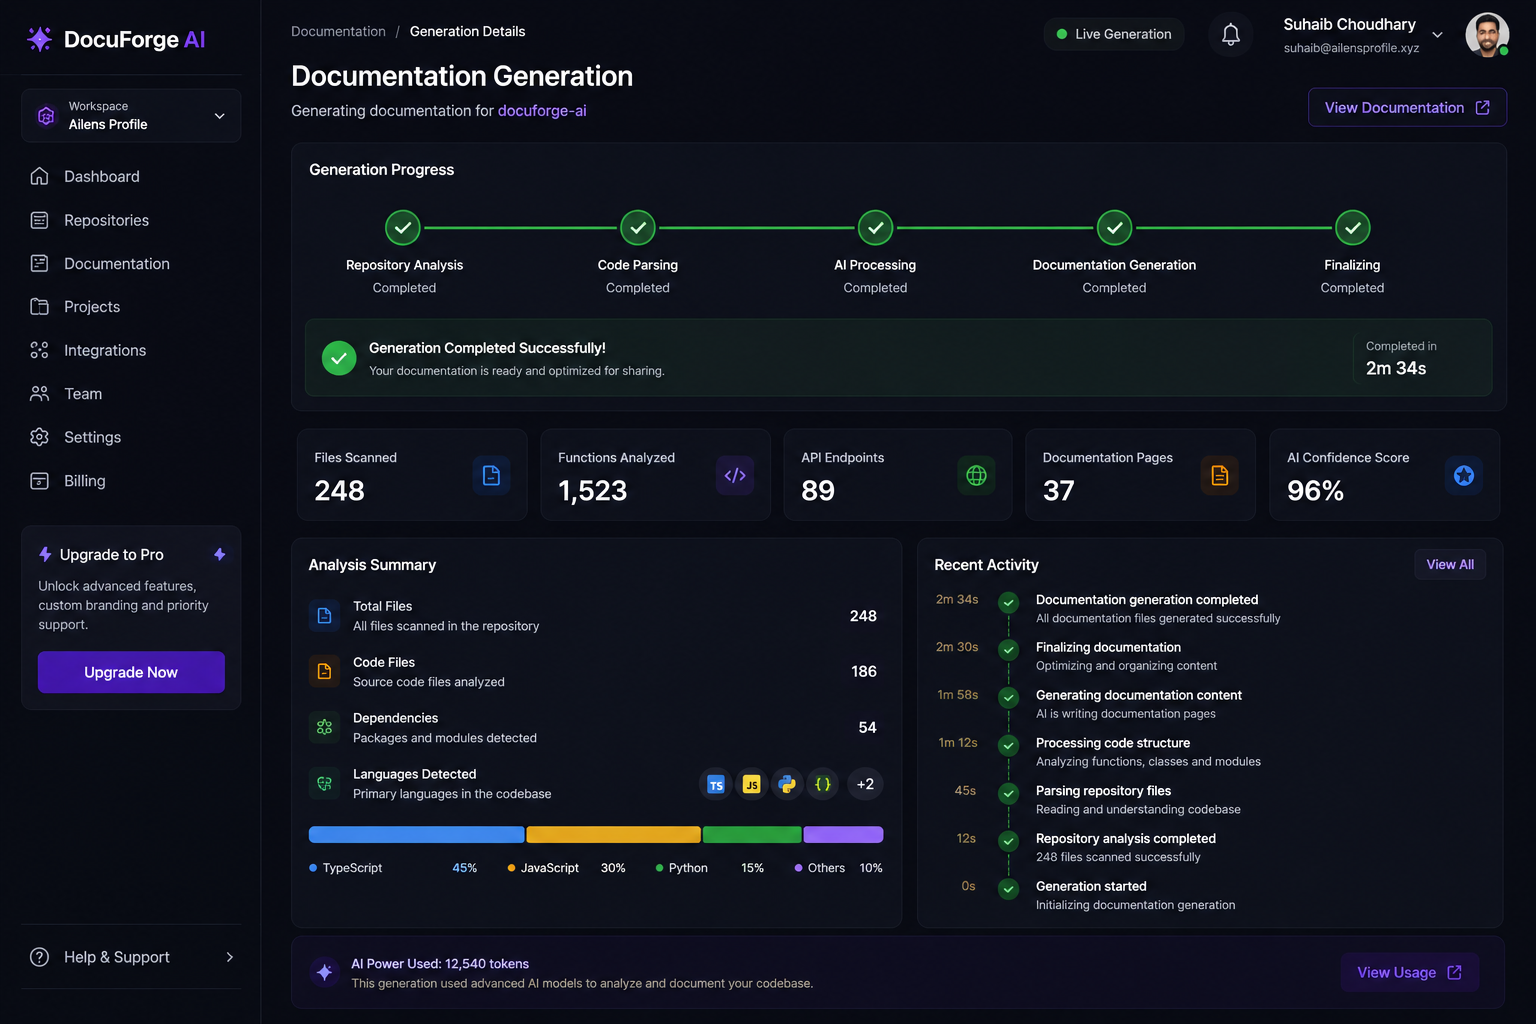Click the AI Processing step checkmark
The width and height of the screenshot is (1536, 1024).
click(x=875, y=228)
